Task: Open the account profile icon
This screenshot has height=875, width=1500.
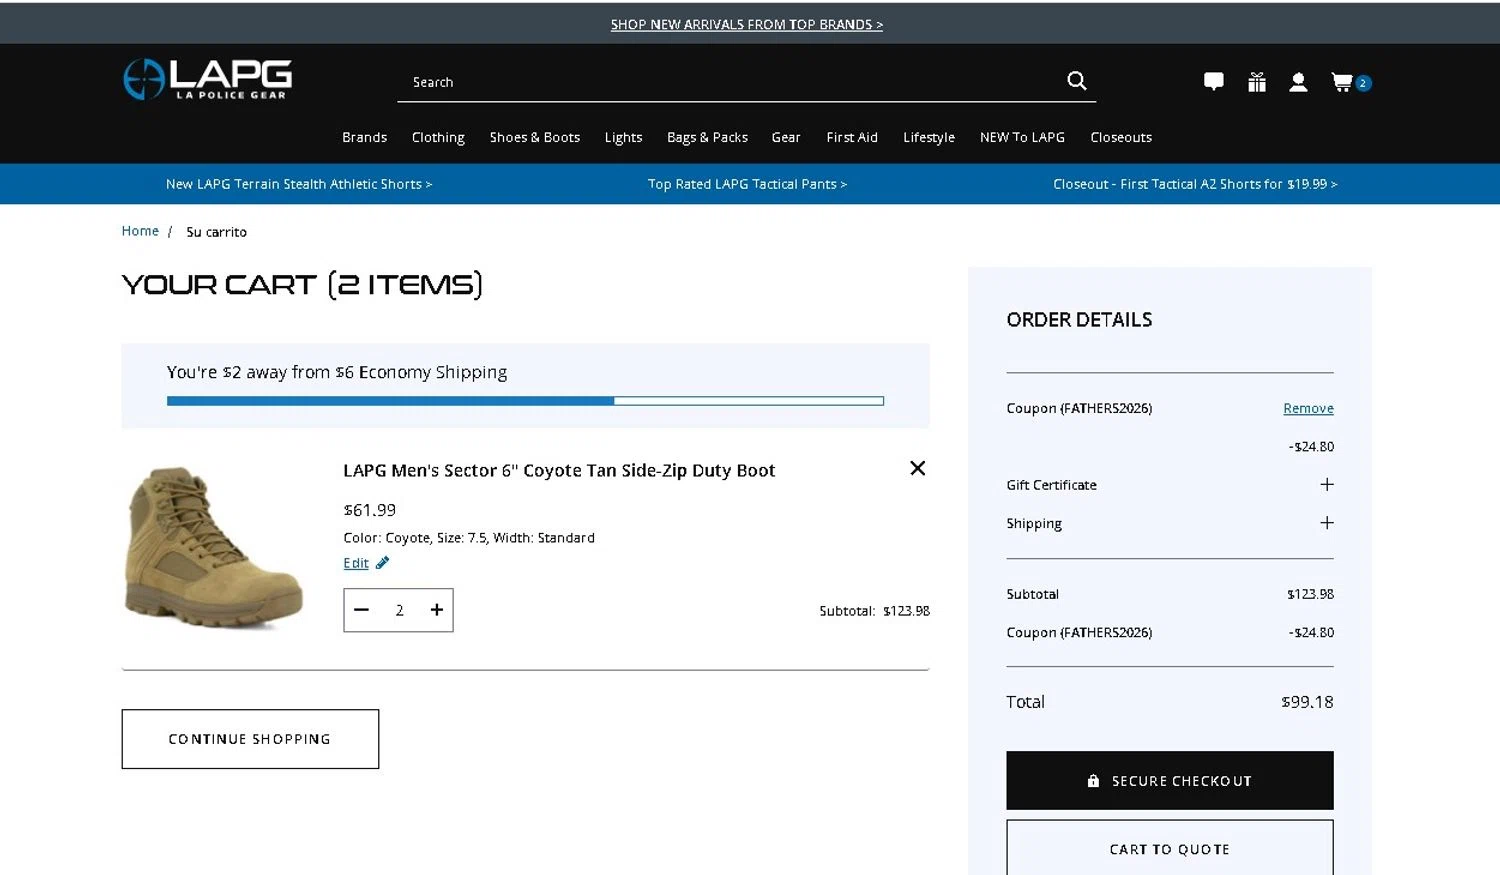Action: pyautogui.click(x=1298, y=82)
